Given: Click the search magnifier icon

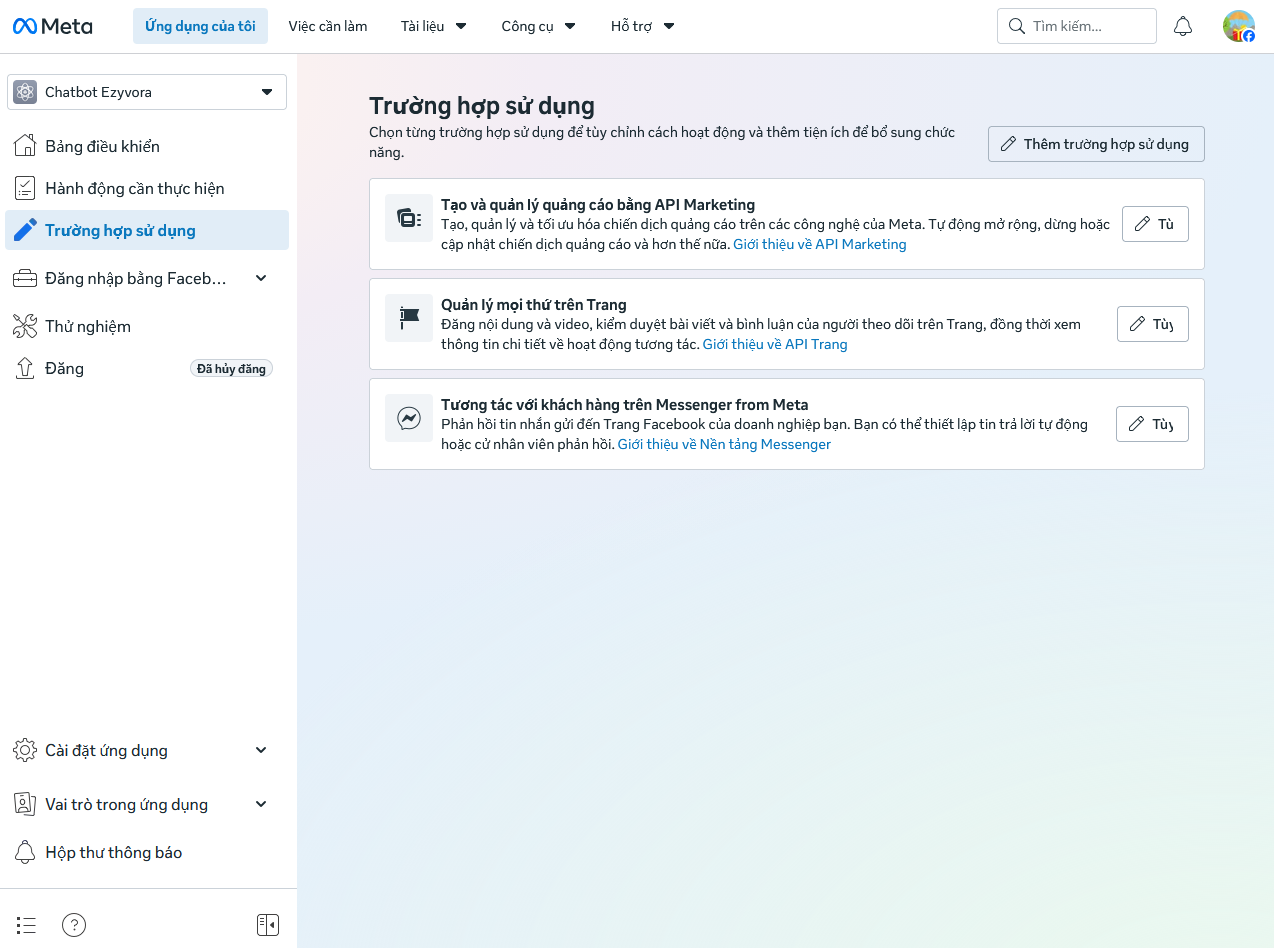Looking at the screenshot, I should click(1017, 26).
